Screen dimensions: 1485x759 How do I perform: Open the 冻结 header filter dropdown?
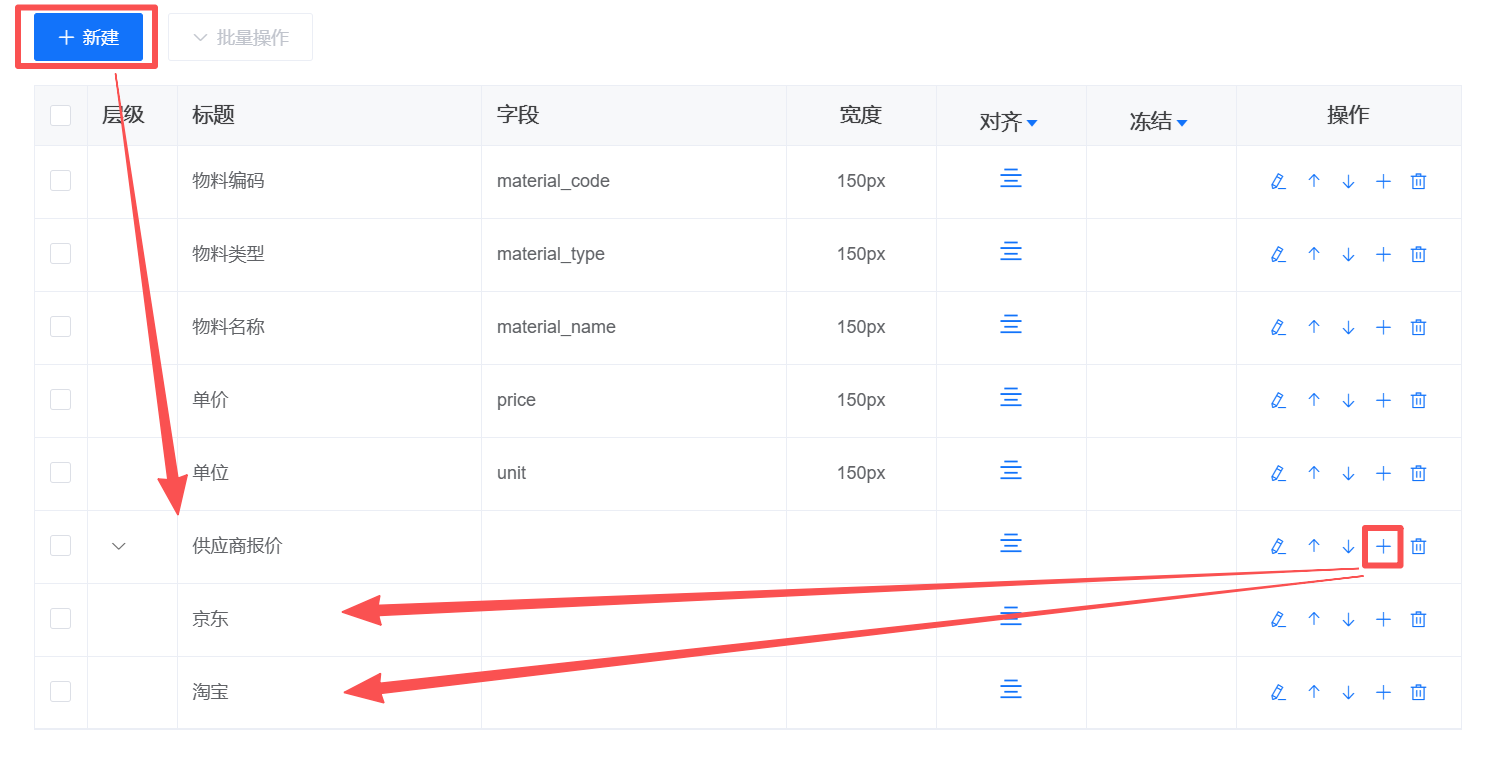(x=1182, y=123)
